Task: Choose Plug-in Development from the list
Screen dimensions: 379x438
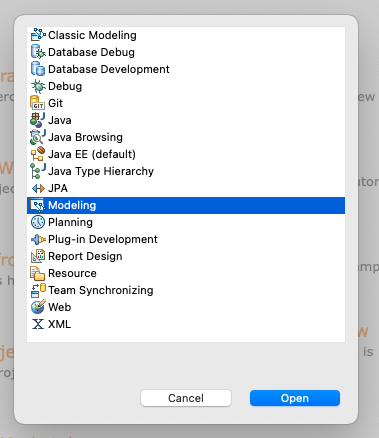Action: (186, 239)
